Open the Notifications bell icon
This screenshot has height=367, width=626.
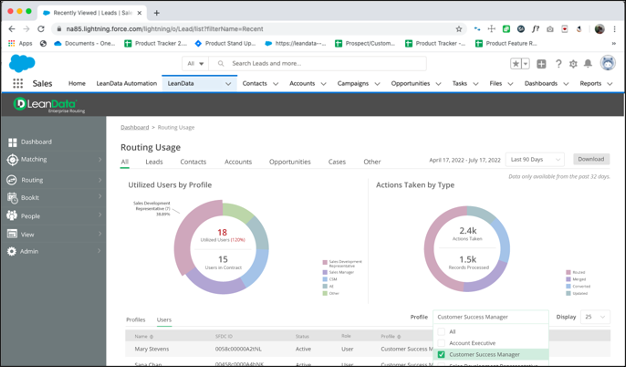[588, 63]
